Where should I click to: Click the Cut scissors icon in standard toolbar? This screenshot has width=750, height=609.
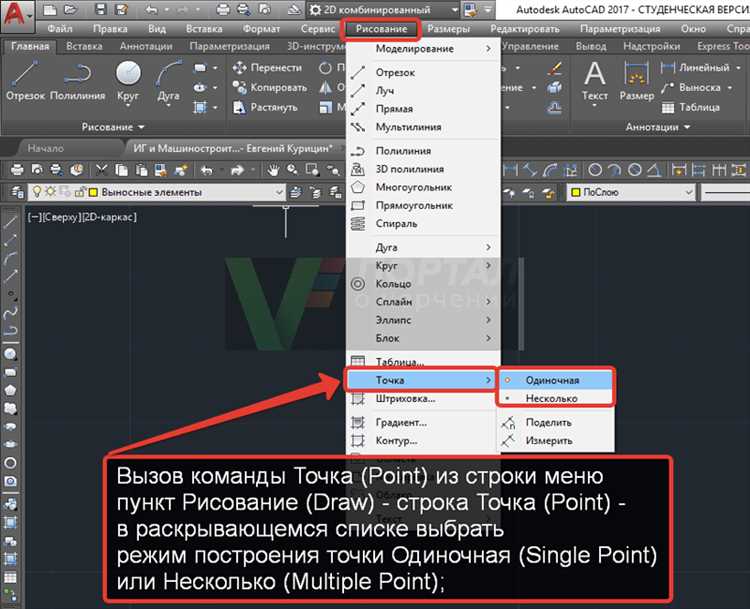[101, 170]
